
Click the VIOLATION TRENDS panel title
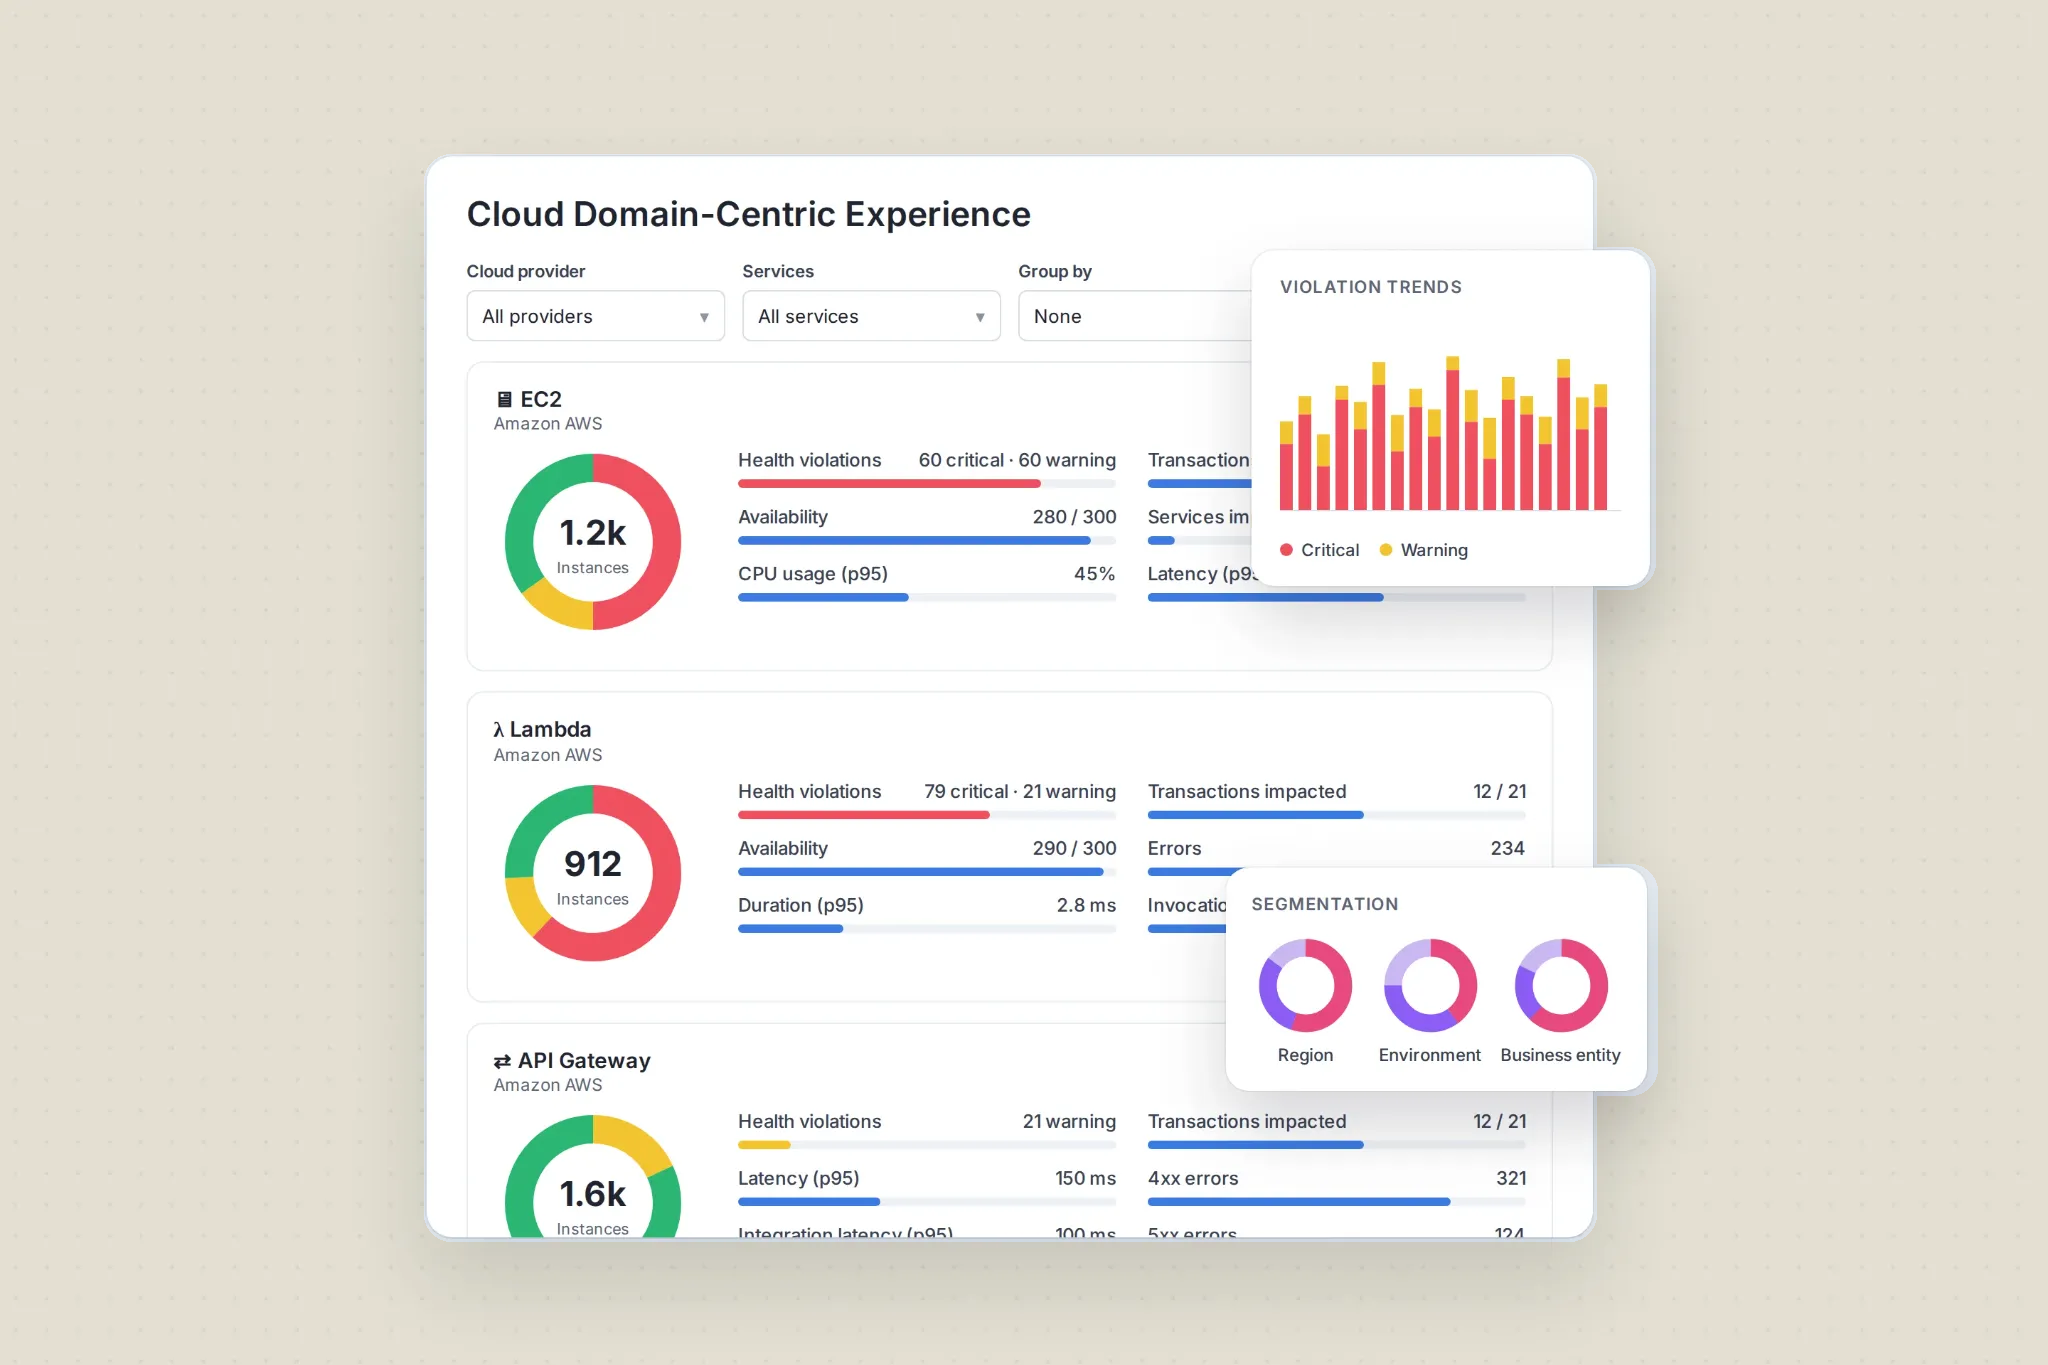[1370, 287]
